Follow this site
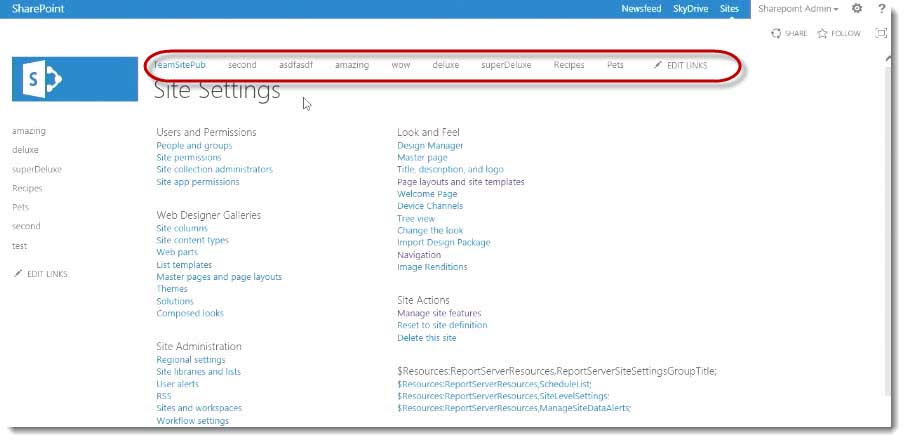The image size is (906, 442). tap(839, 34)
